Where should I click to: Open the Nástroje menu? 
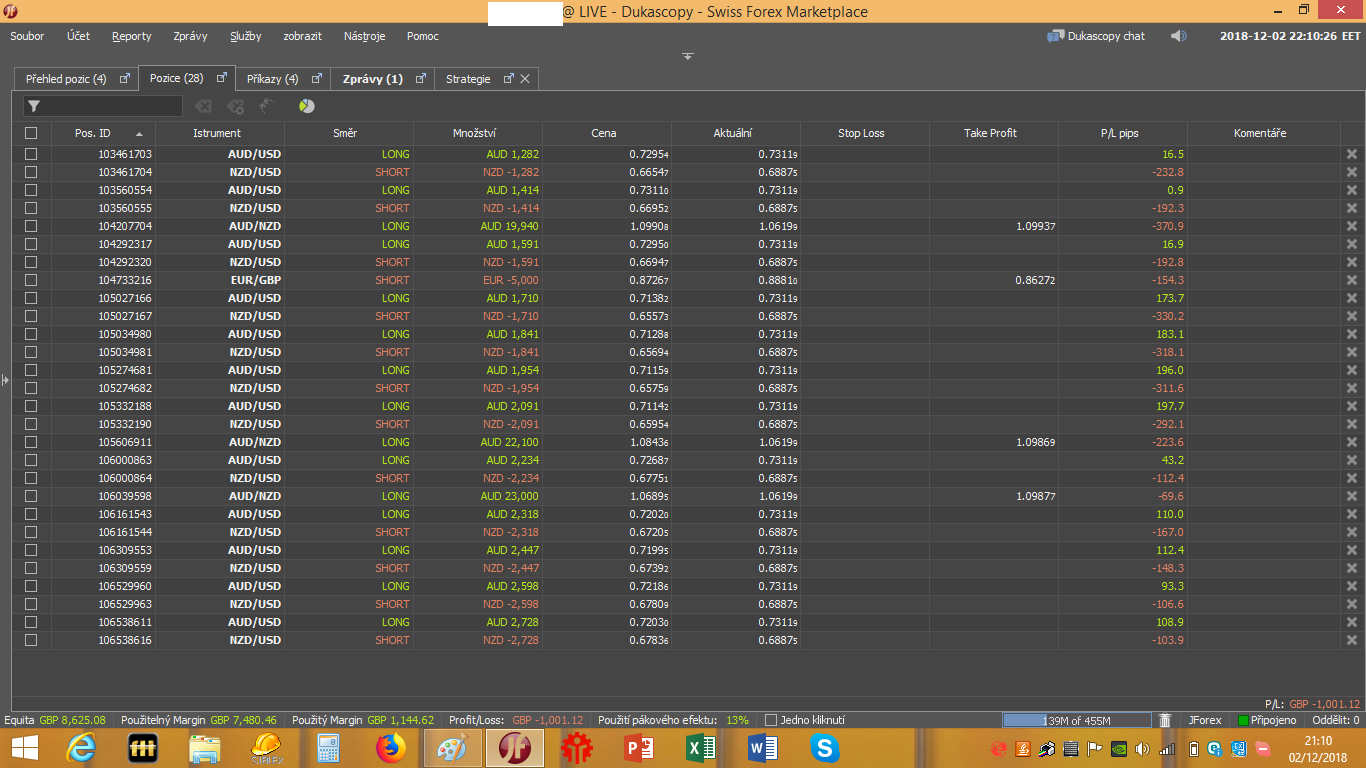pos(364,36)
